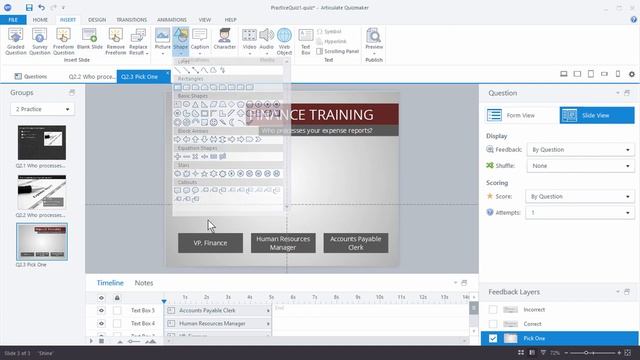Screen dimensions: 640x360
Task: Open the Caption insert menu
Action: coord(200,41)
